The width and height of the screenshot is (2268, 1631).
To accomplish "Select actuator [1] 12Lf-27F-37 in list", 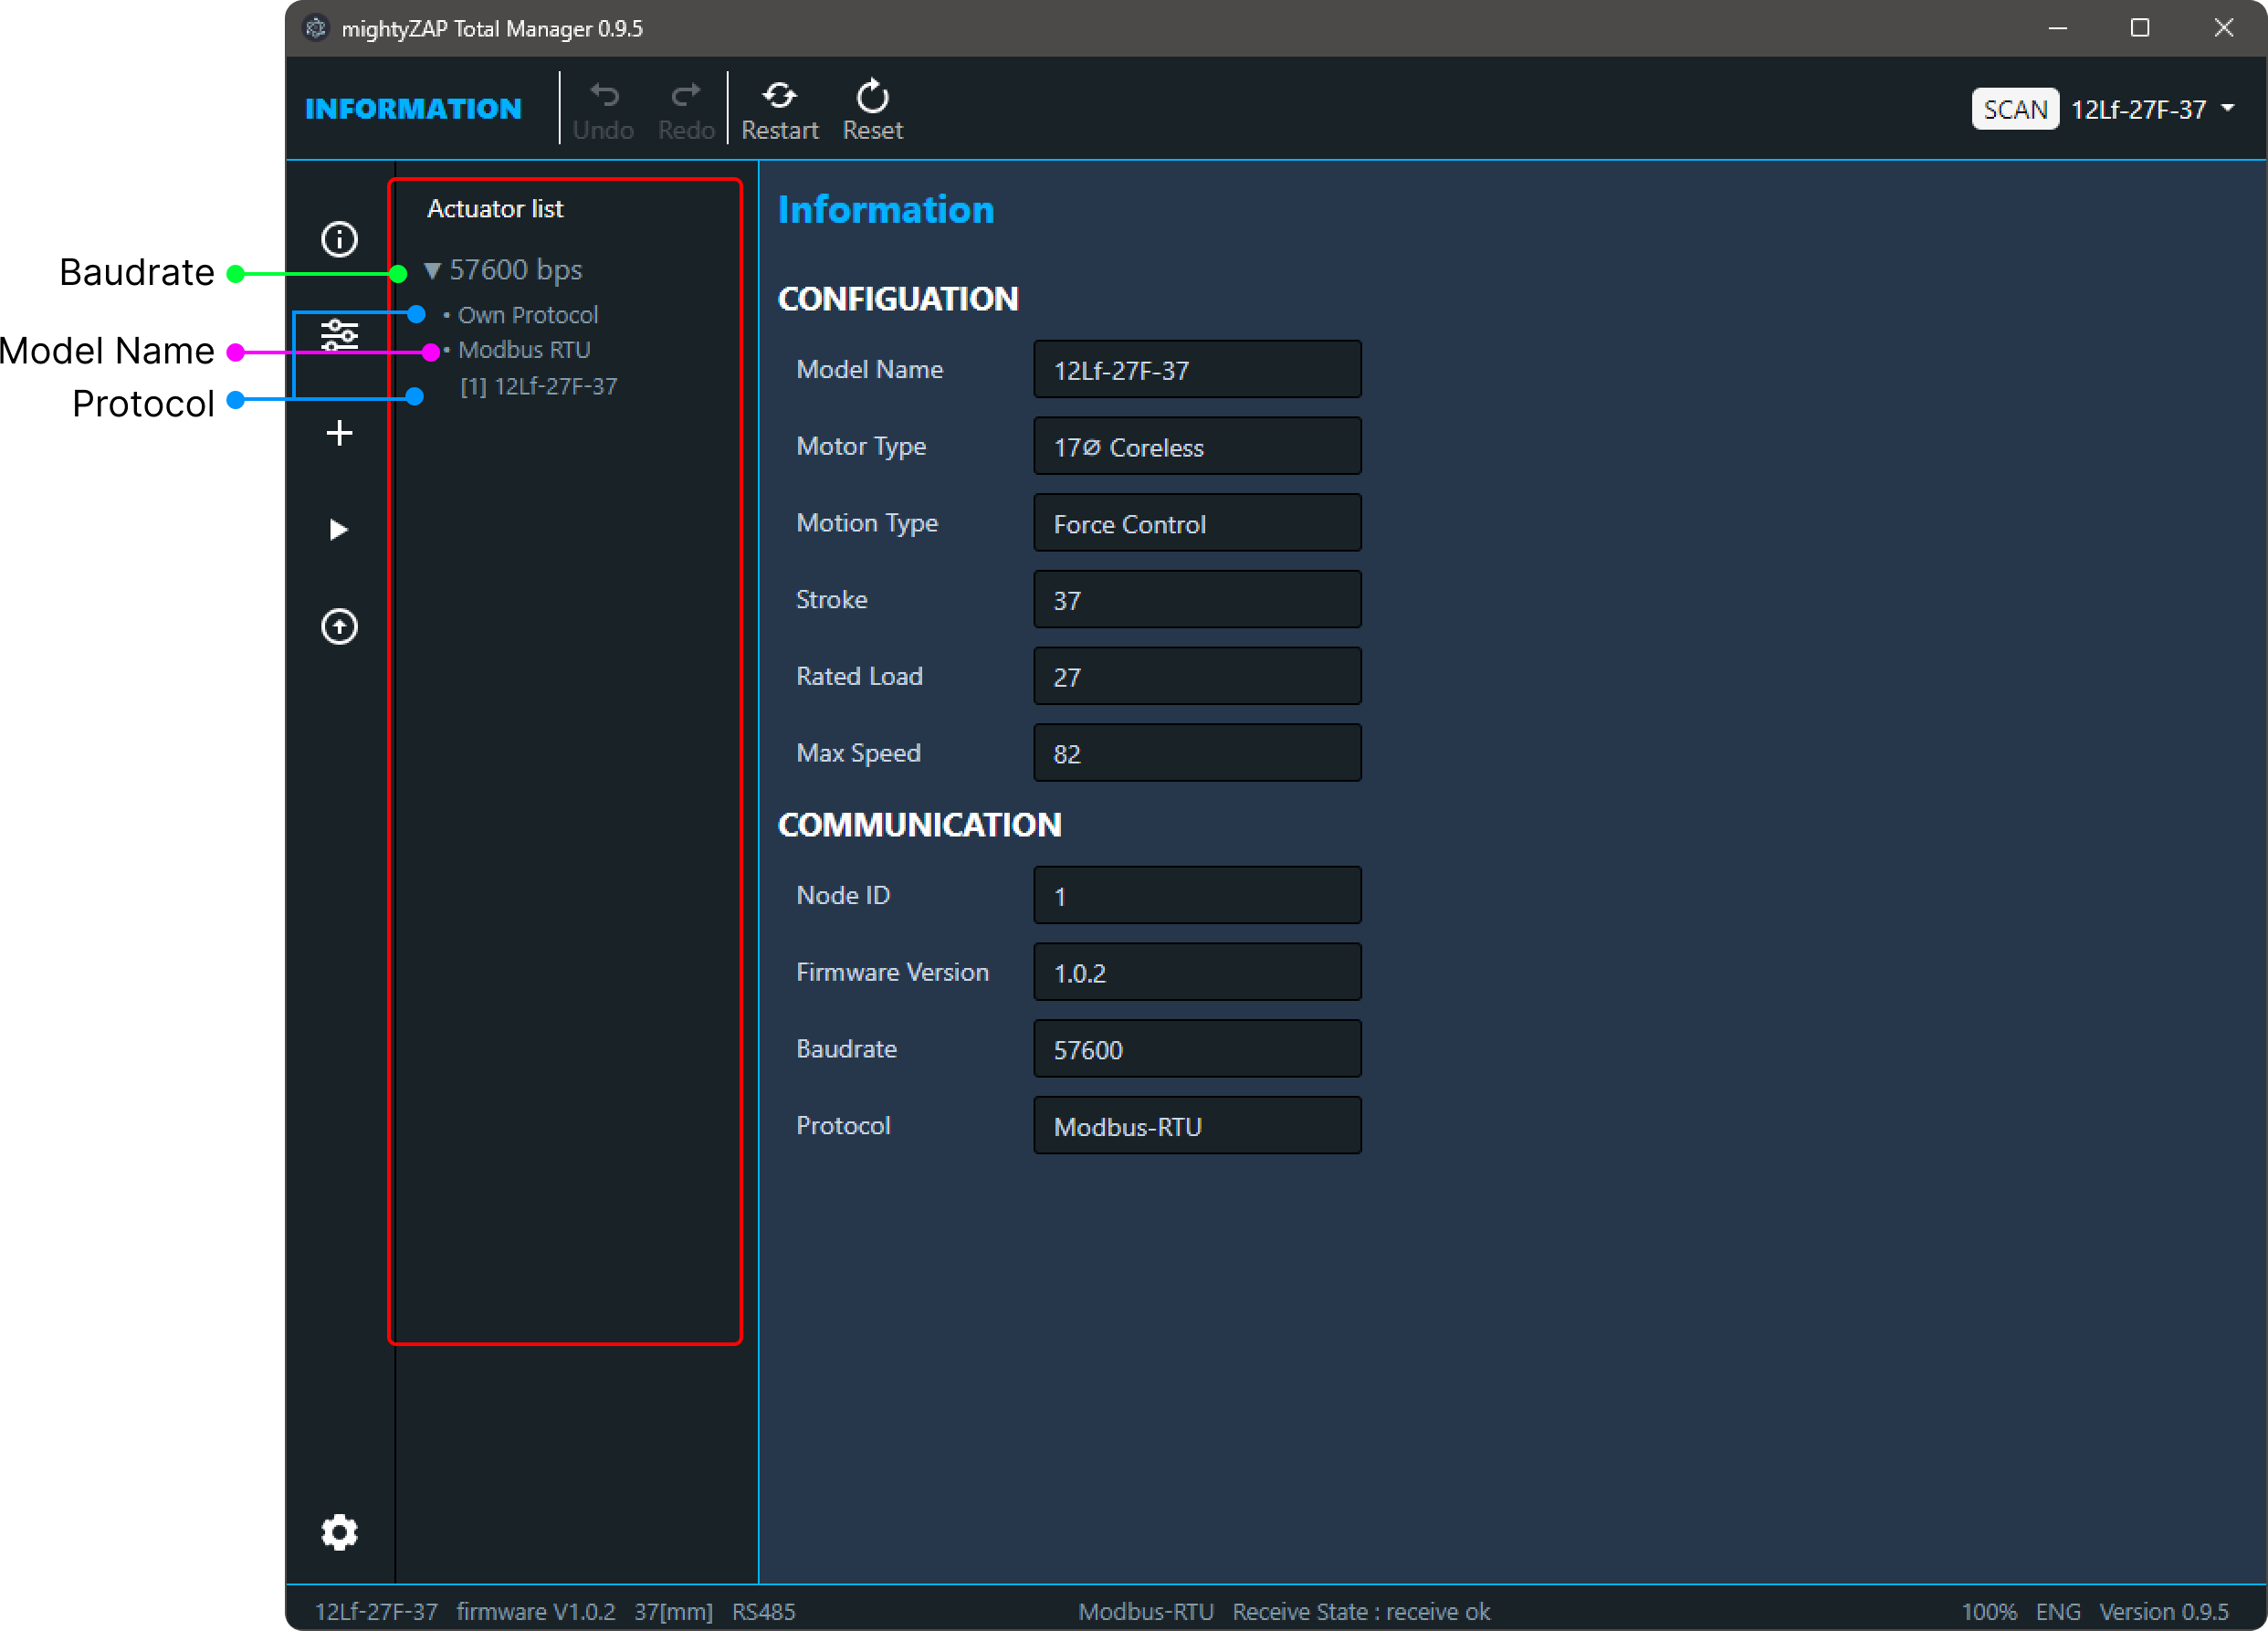I will [539, 387].
